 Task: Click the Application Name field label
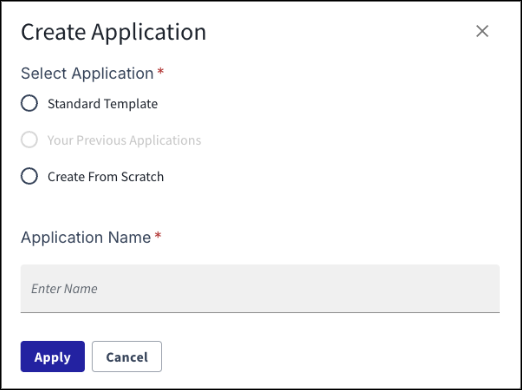[x=86, y=238]
